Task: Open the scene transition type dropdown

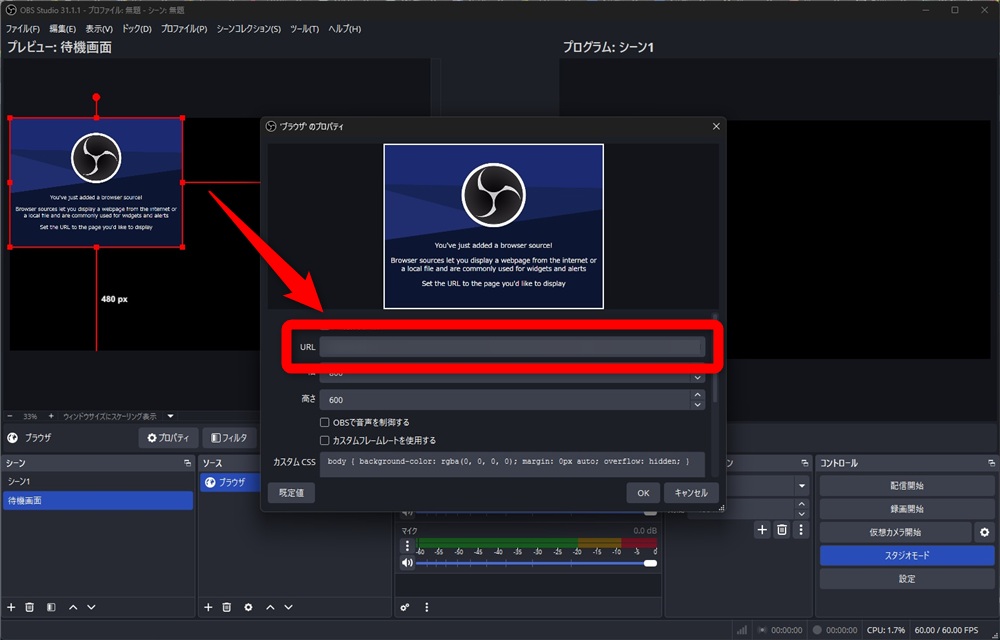Action: click(x=802, y=486)
